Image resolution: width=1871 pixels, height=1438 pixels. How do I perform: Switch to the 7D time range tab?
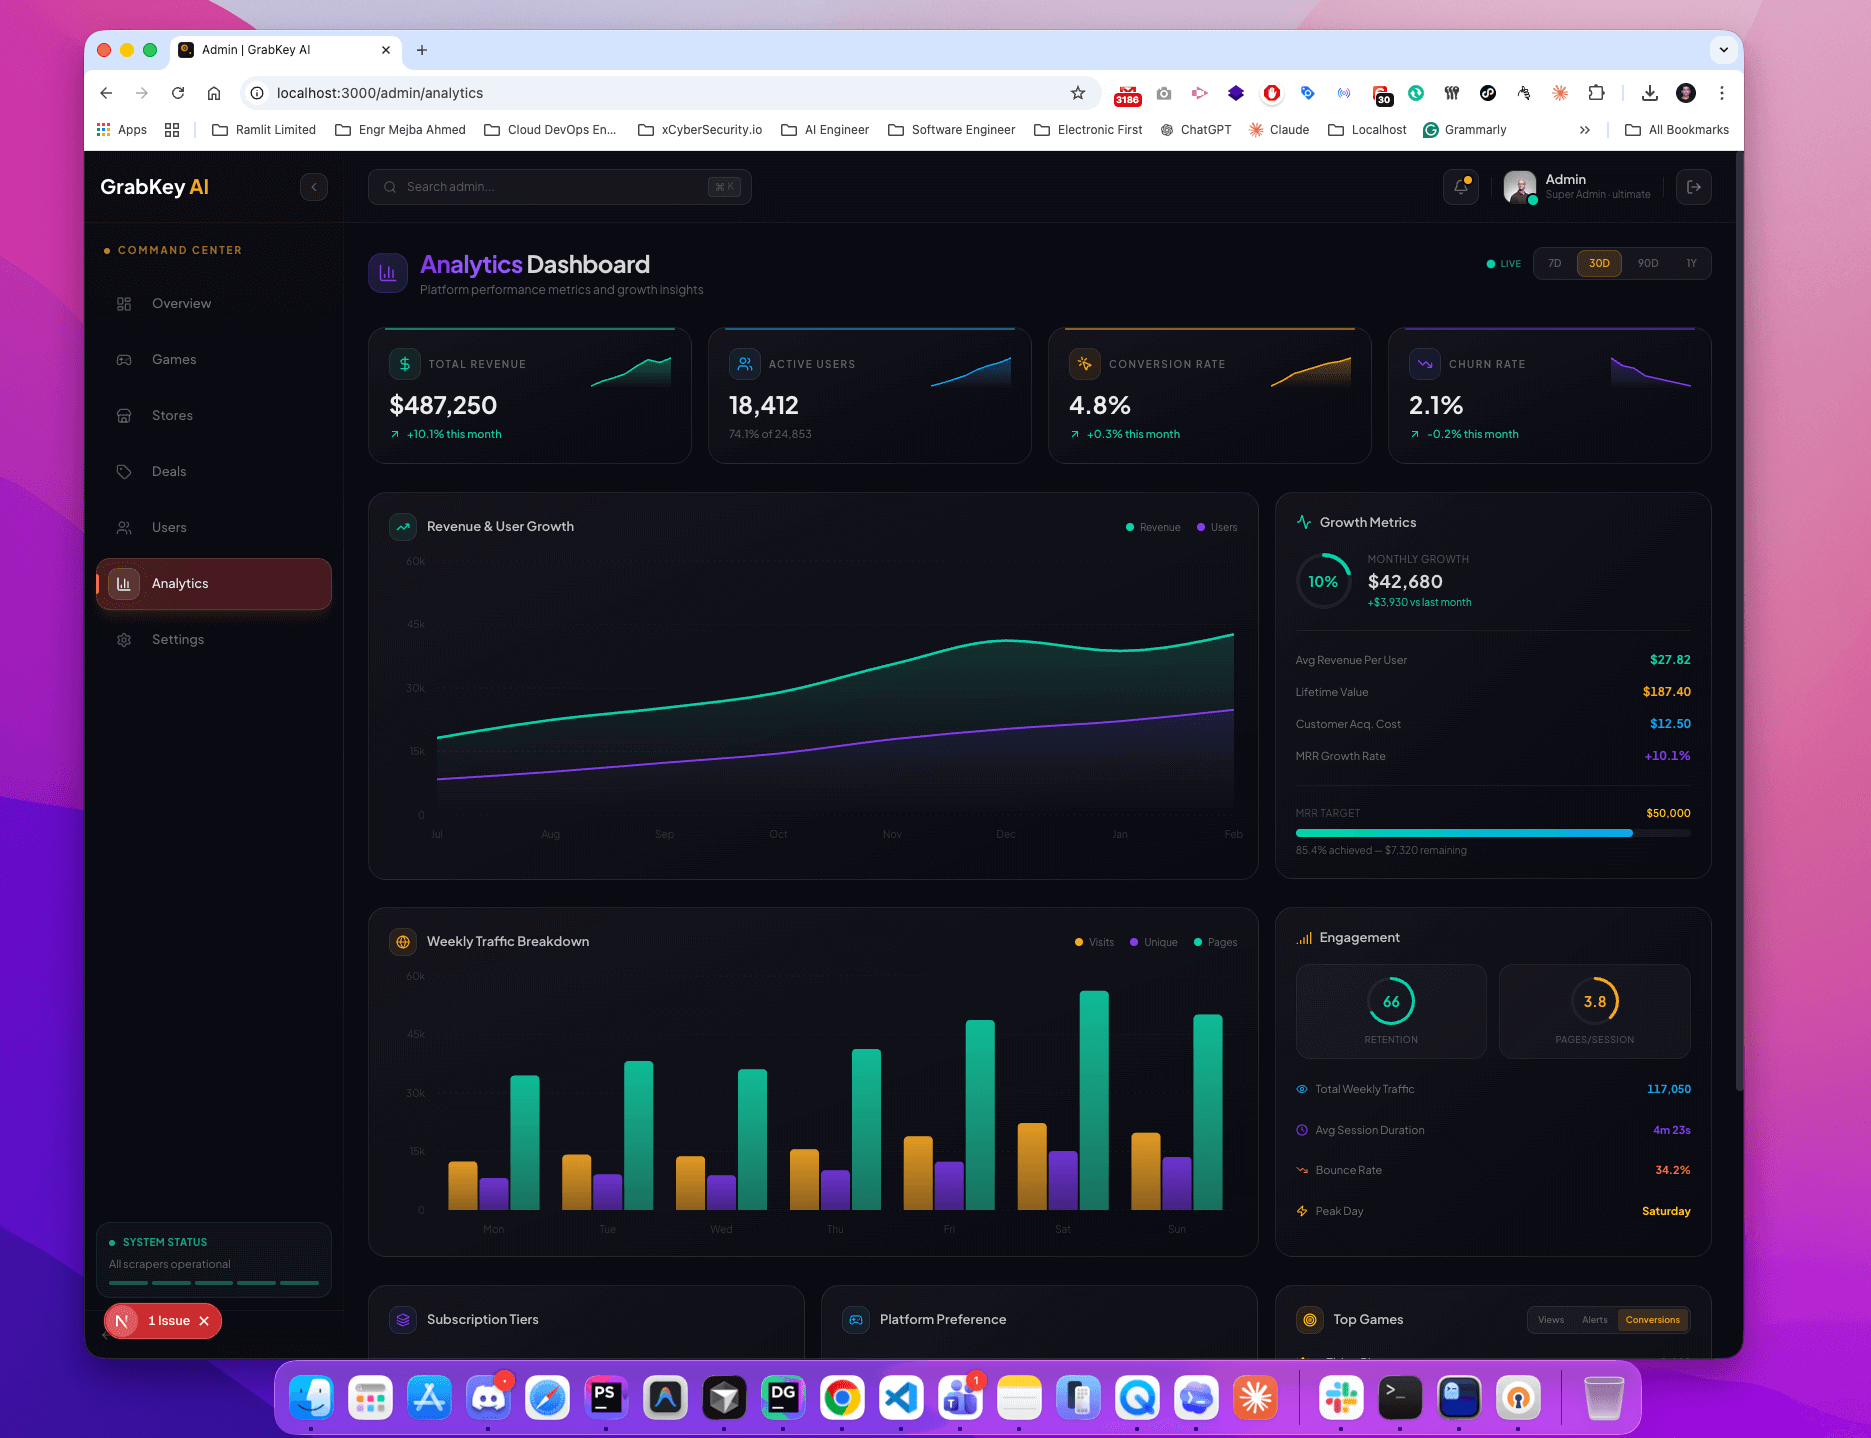(x=1554, y=263)
